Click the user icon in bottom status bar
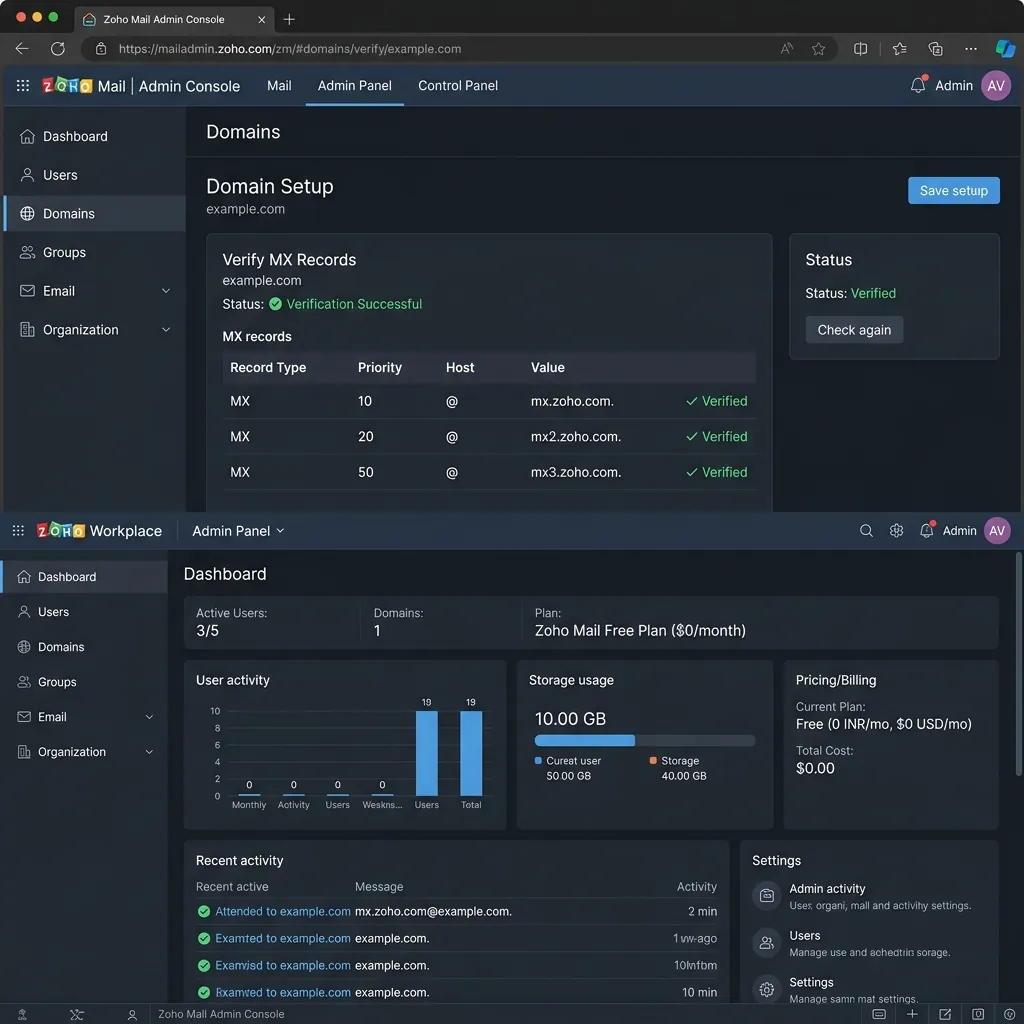 coord(132,1014)
